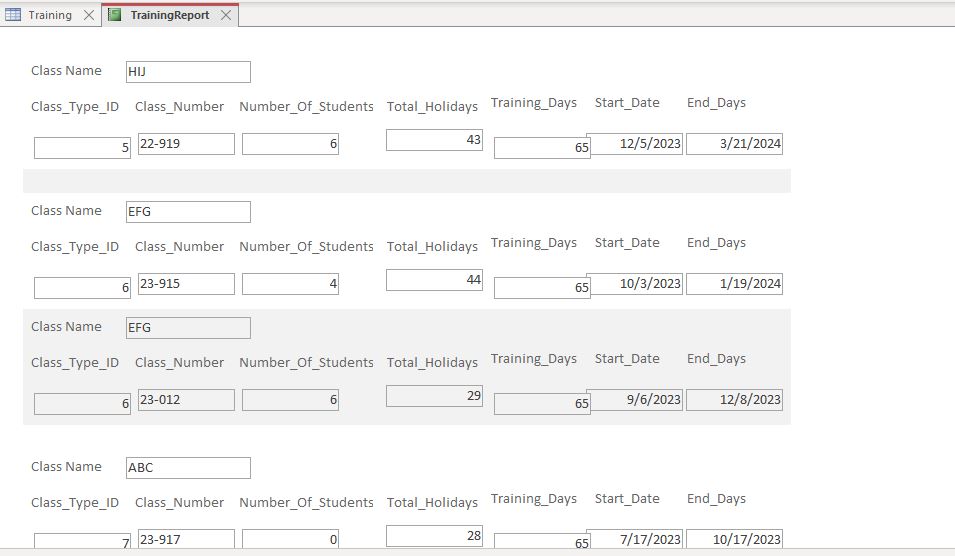Click Class_Type_ID field with value 5
Screen dimensions: 955x556
[x=82, y=148]
